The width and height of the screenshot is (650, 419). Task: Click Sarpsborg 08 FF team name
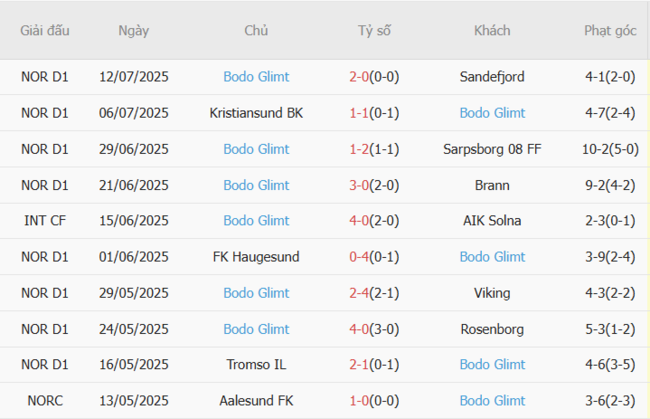click(x=492, y=149)
